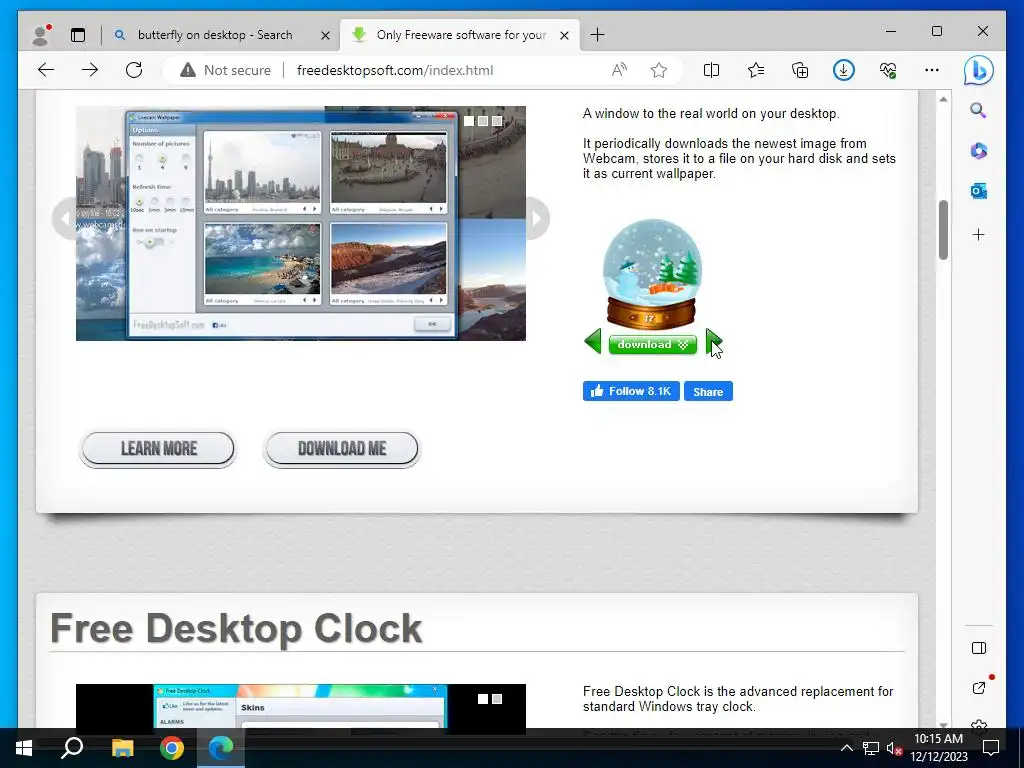Viewport: 1024px width, 768px height.
Task: Click the Webcam Wallpaper screenshot image
Action: 300,223
